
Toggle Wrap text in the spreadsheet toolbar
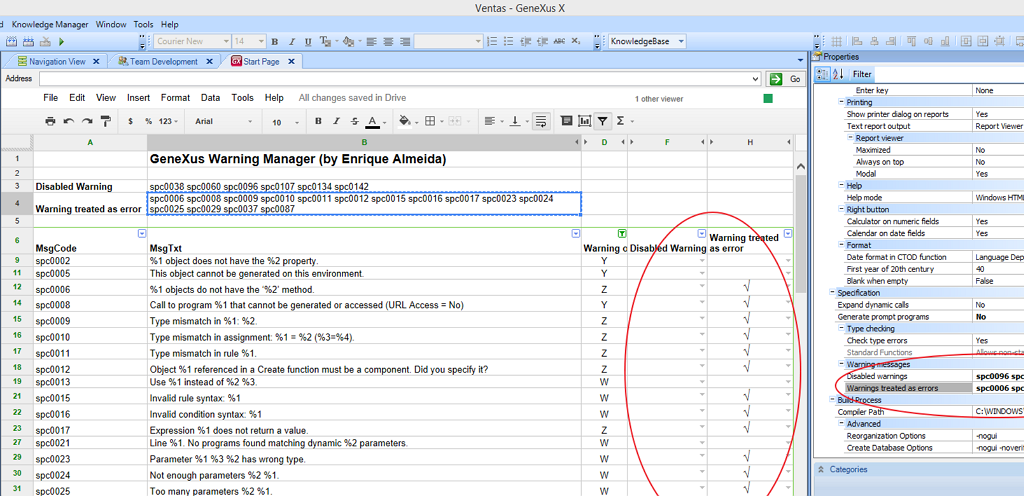click(x=540, y=121)
